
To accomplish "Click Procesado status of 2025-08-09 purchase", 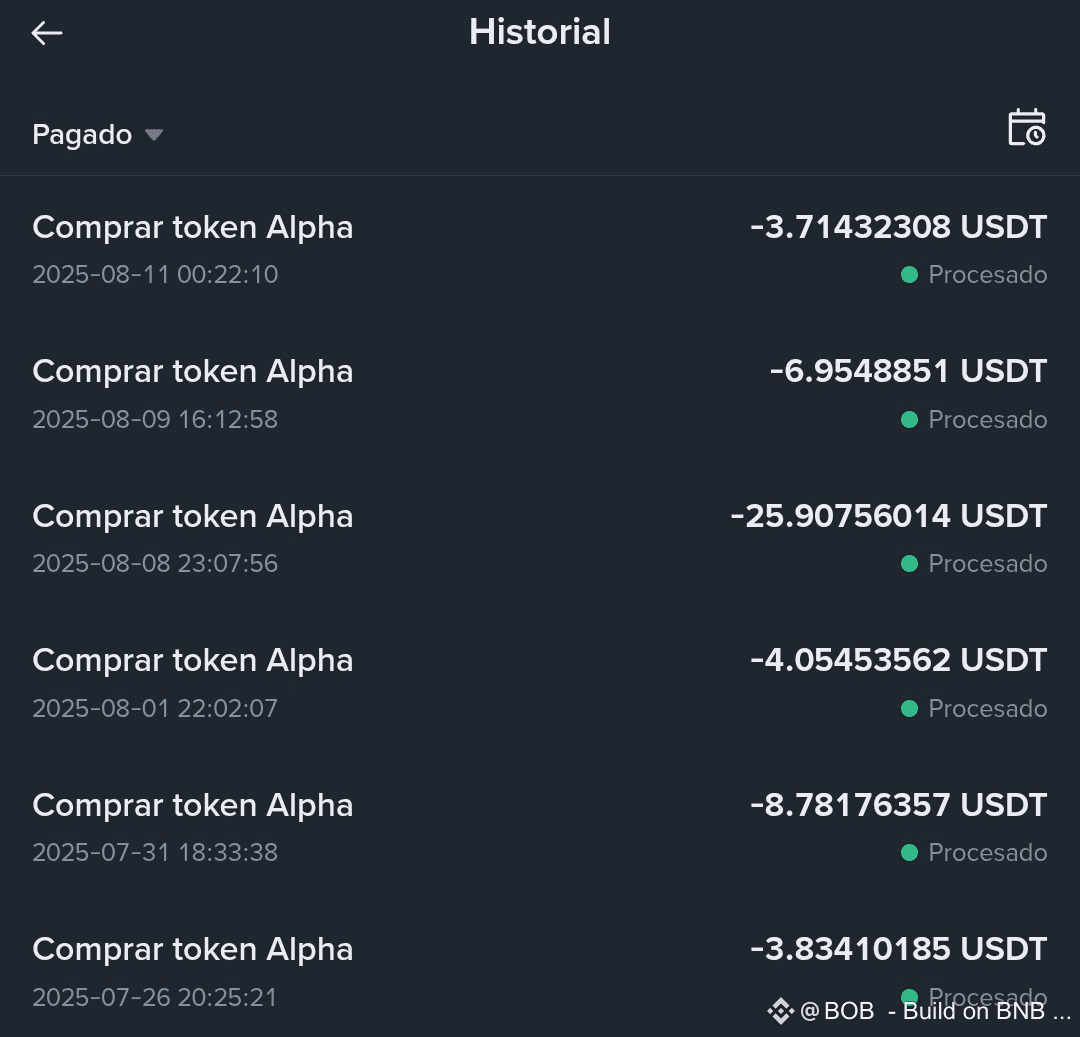I will coord(988,419).
